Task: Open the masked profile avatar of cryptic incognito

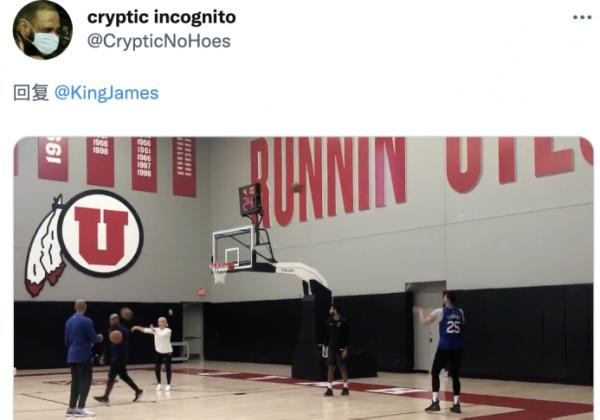Action: click(x=42, y=29)
